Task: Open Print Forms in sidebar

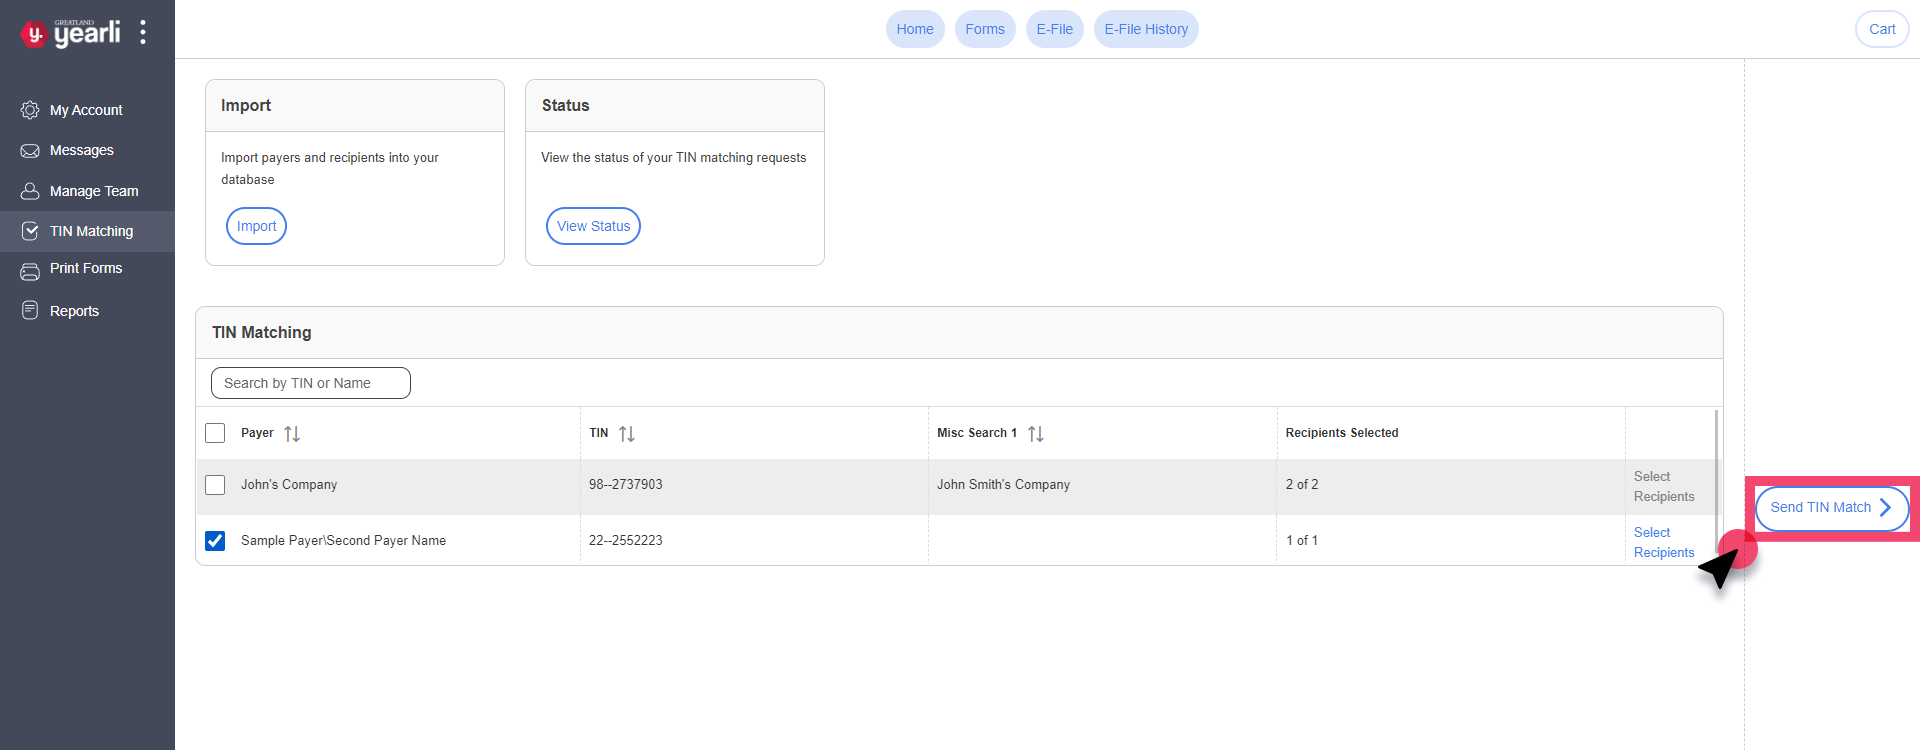Action: (x=87, y=269)
